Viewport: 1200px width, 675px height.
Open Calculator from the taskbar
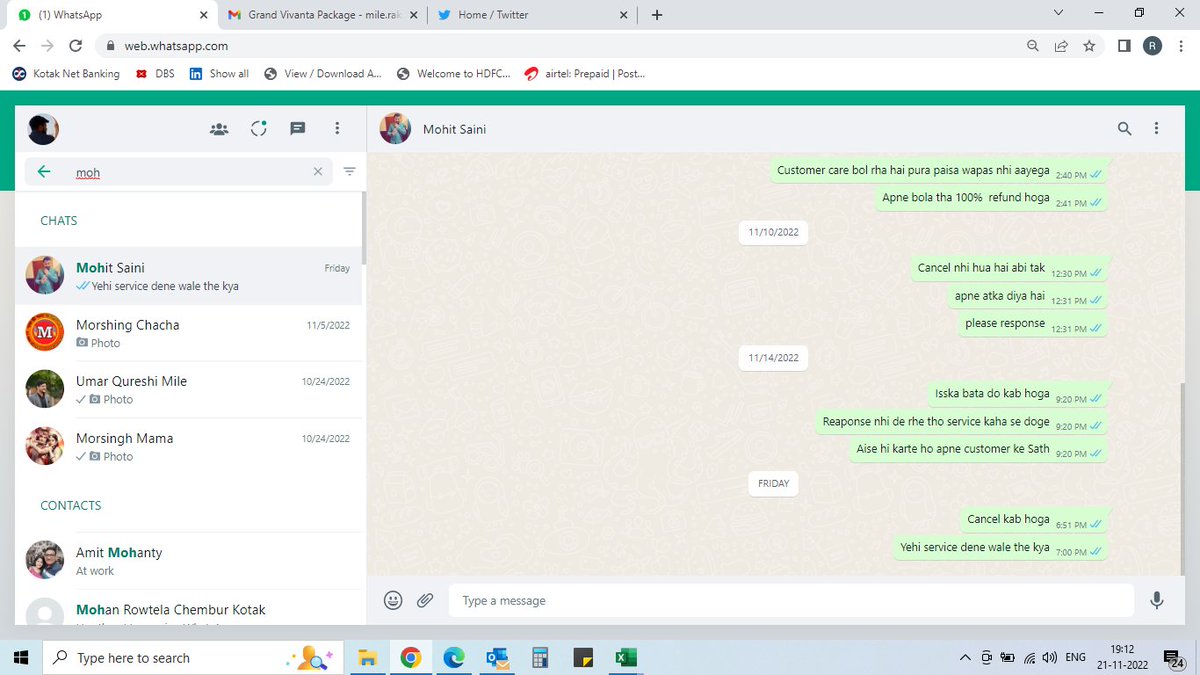[540, 657]
